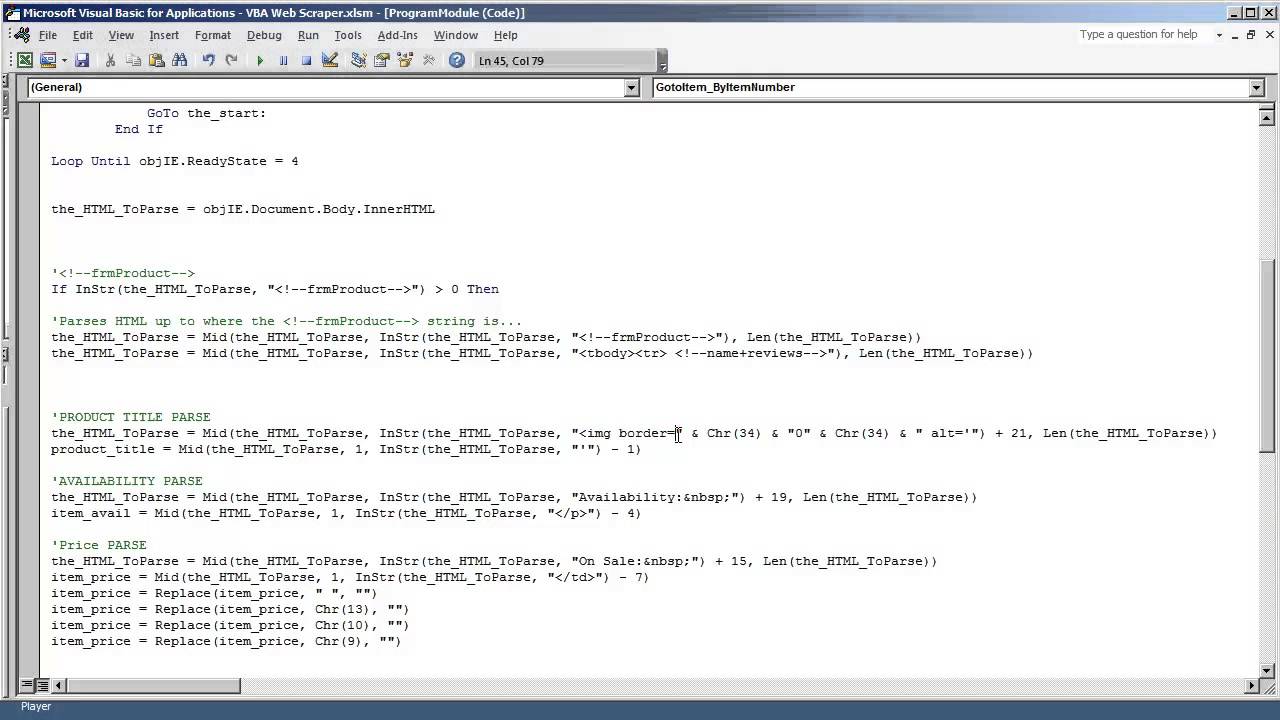The image size is (1280, 720).
Task: Click the Redo arrow icon
Action: tap(231, 60)
